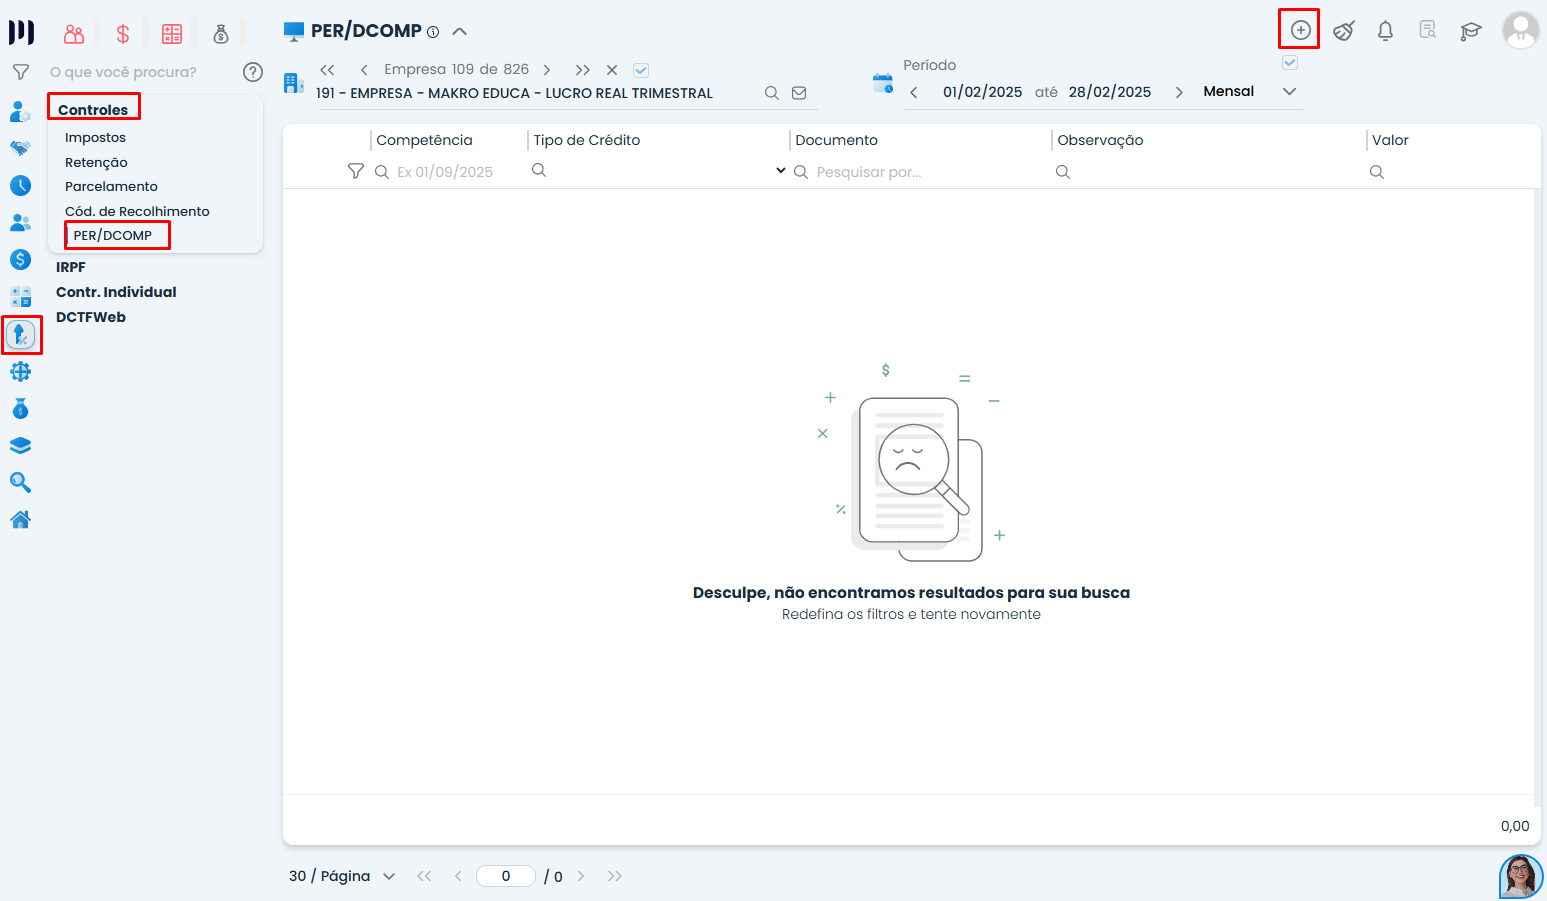Click the user profile avatar
The height and width of the screenshot is (901, 1547).
pos(1520,30)
